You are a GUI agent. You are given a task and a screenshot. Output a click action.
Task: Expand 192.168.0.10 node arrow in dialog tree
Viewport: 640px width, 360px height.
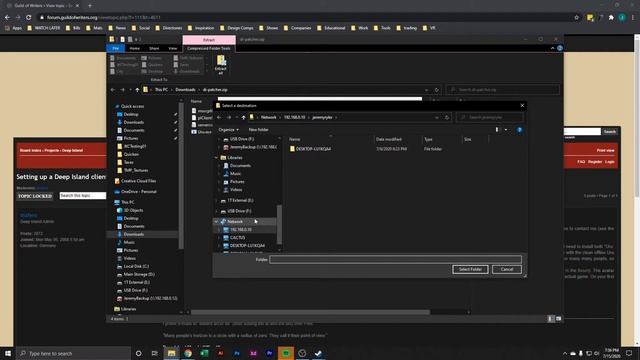click(219, 230)
